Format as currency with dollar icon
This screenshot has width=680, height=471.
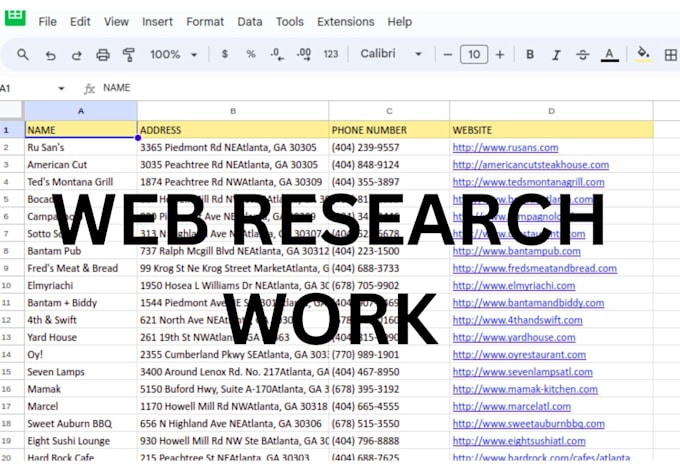pyautogui.click(x=225, y=54)
